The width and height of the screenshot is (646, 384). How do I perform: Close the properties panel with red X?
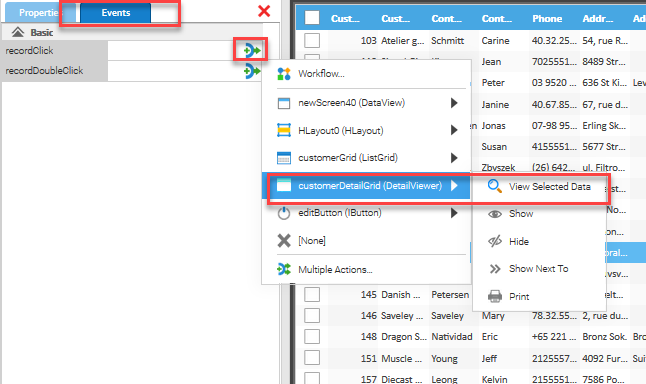(264, 11)
